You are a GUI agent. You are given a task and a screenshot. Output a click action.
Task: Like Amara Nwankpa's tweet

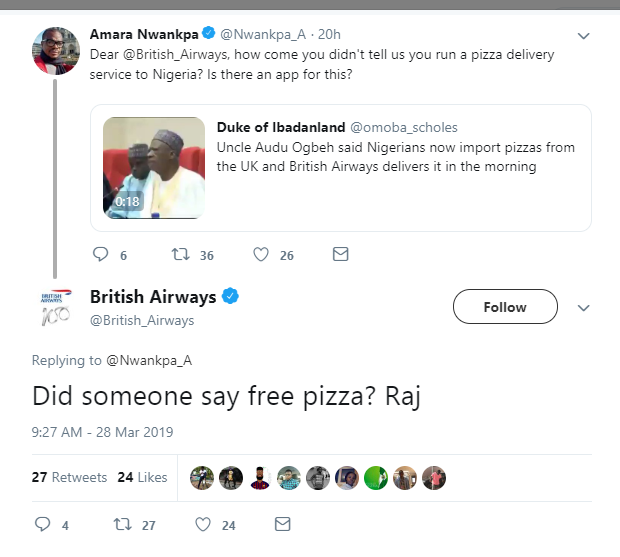[261, 255]
